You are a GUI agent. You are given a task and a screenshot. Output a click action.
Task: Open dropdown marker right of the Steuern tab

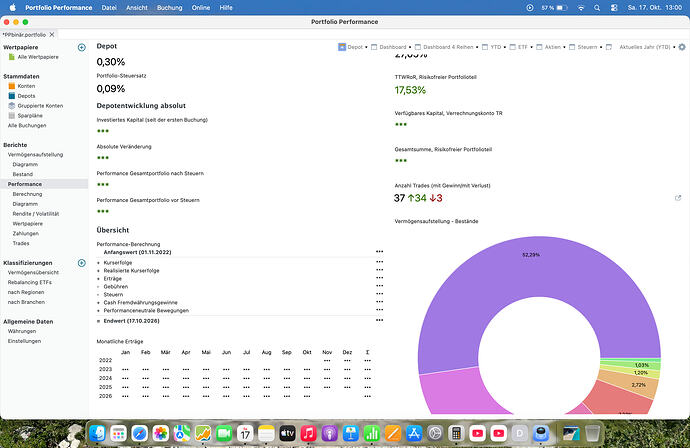click(601, 48)
